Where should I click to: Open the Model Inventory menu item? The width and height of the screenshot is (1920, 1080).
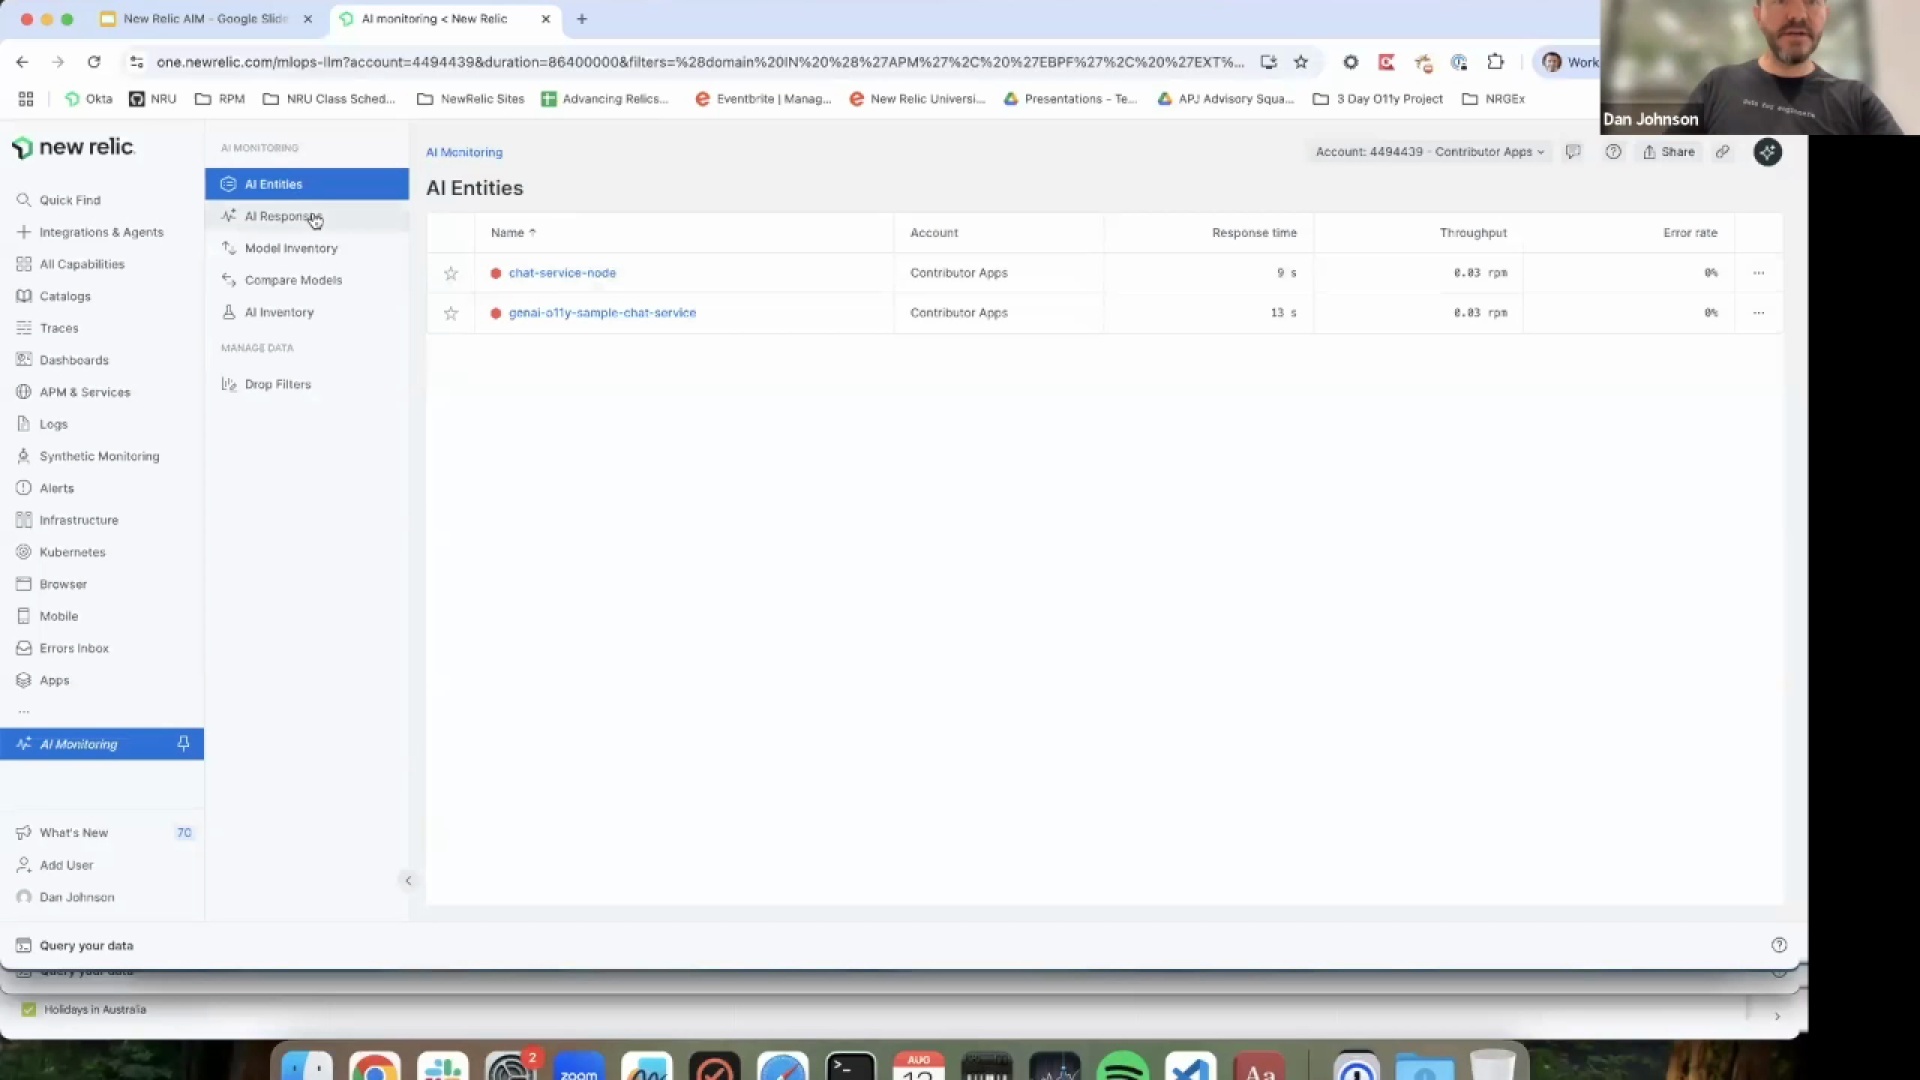pyautogui.click(x=291, y=248)
